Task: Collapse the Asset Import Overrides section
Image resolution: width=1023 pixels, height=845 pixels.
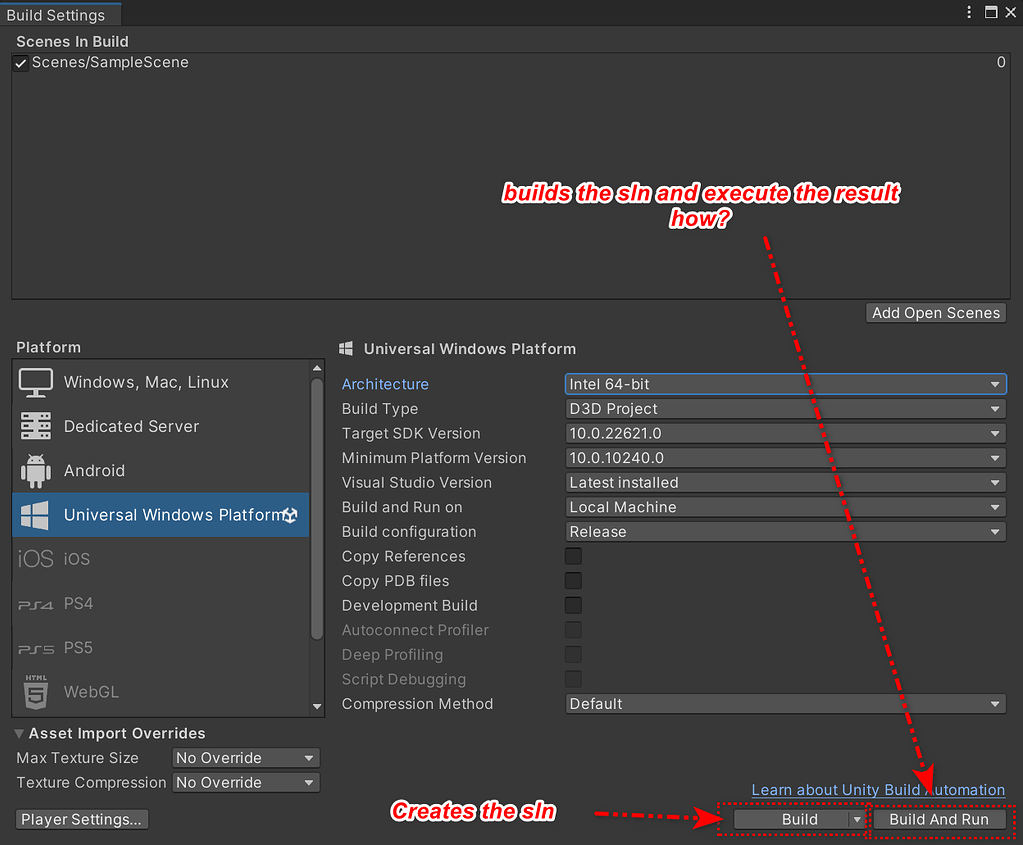Action: [18, 732]
